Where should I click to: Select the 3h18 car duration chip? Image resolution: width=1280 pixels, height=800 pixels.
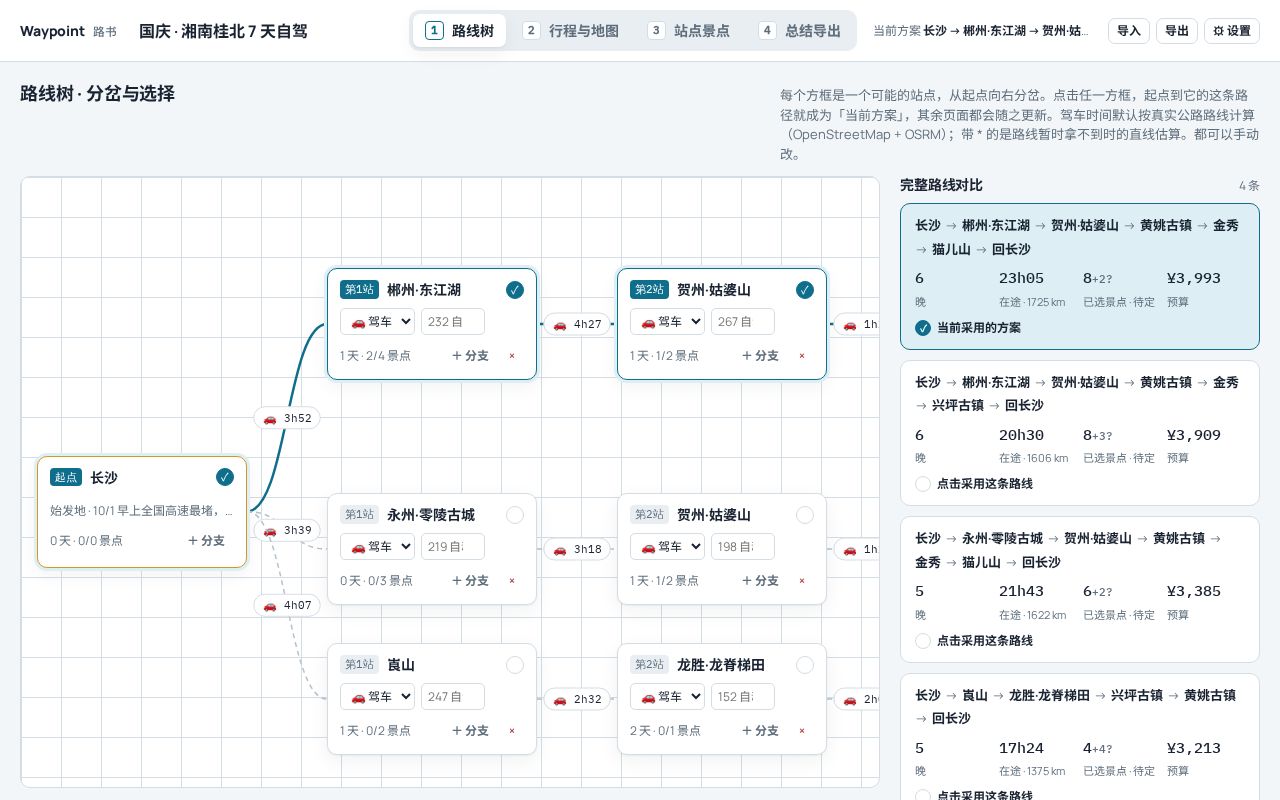(x=577, y=549)
